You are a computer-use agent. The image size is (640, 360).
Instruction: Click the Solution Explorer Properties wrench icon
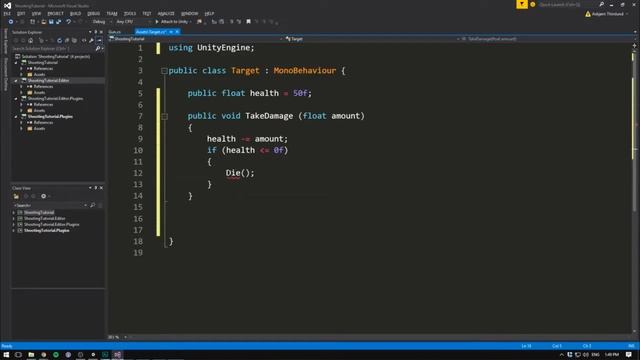point(91,40)
